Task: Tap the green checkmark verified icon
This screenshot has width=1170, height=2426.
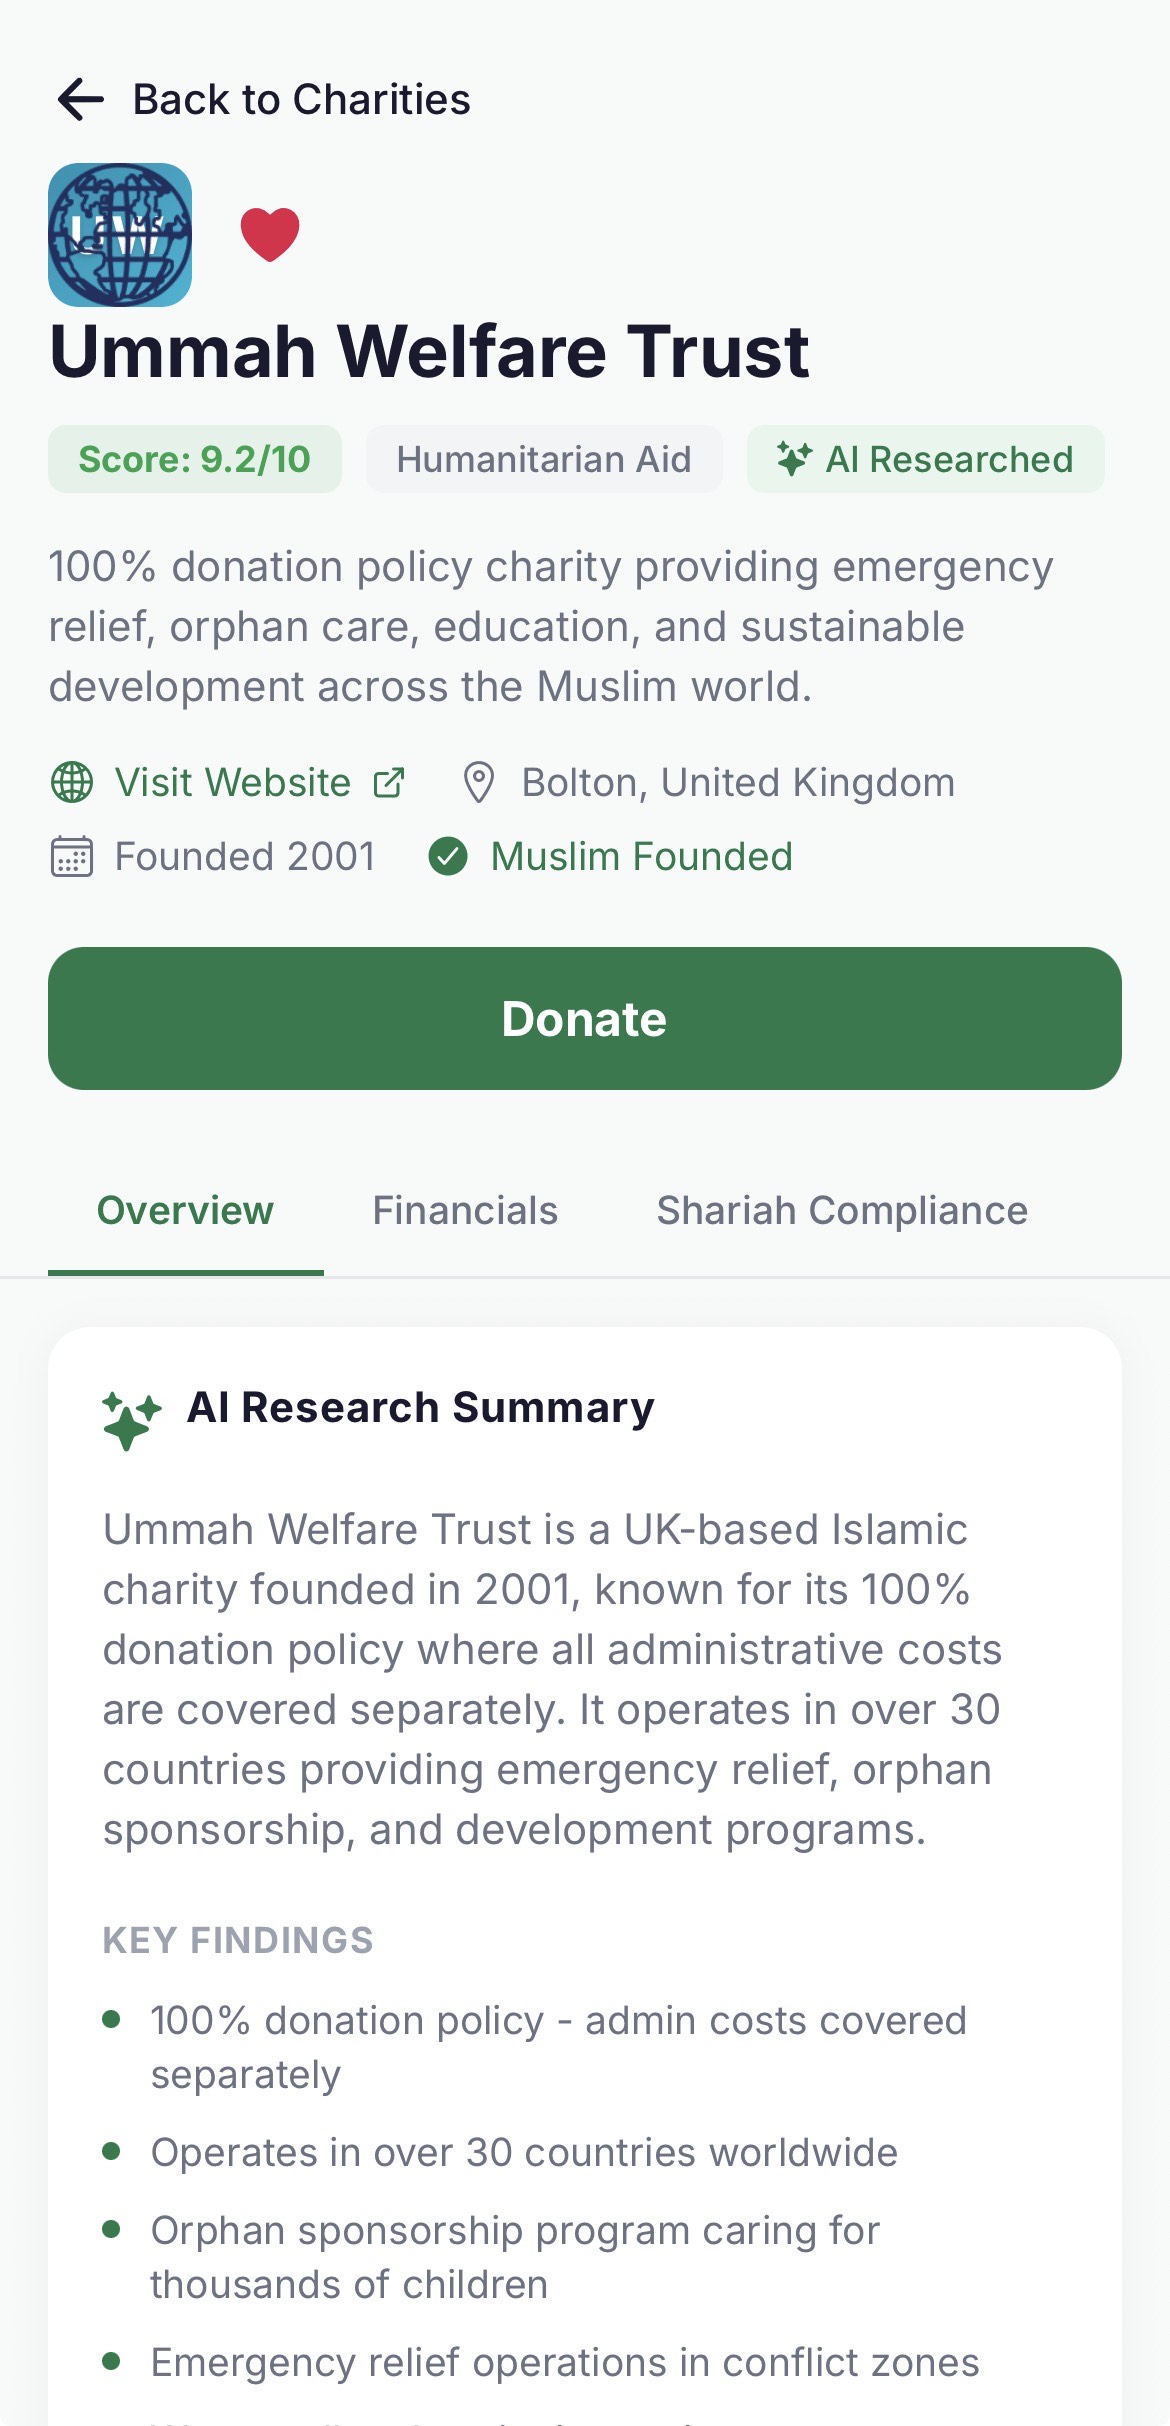Action: [448, 857]
